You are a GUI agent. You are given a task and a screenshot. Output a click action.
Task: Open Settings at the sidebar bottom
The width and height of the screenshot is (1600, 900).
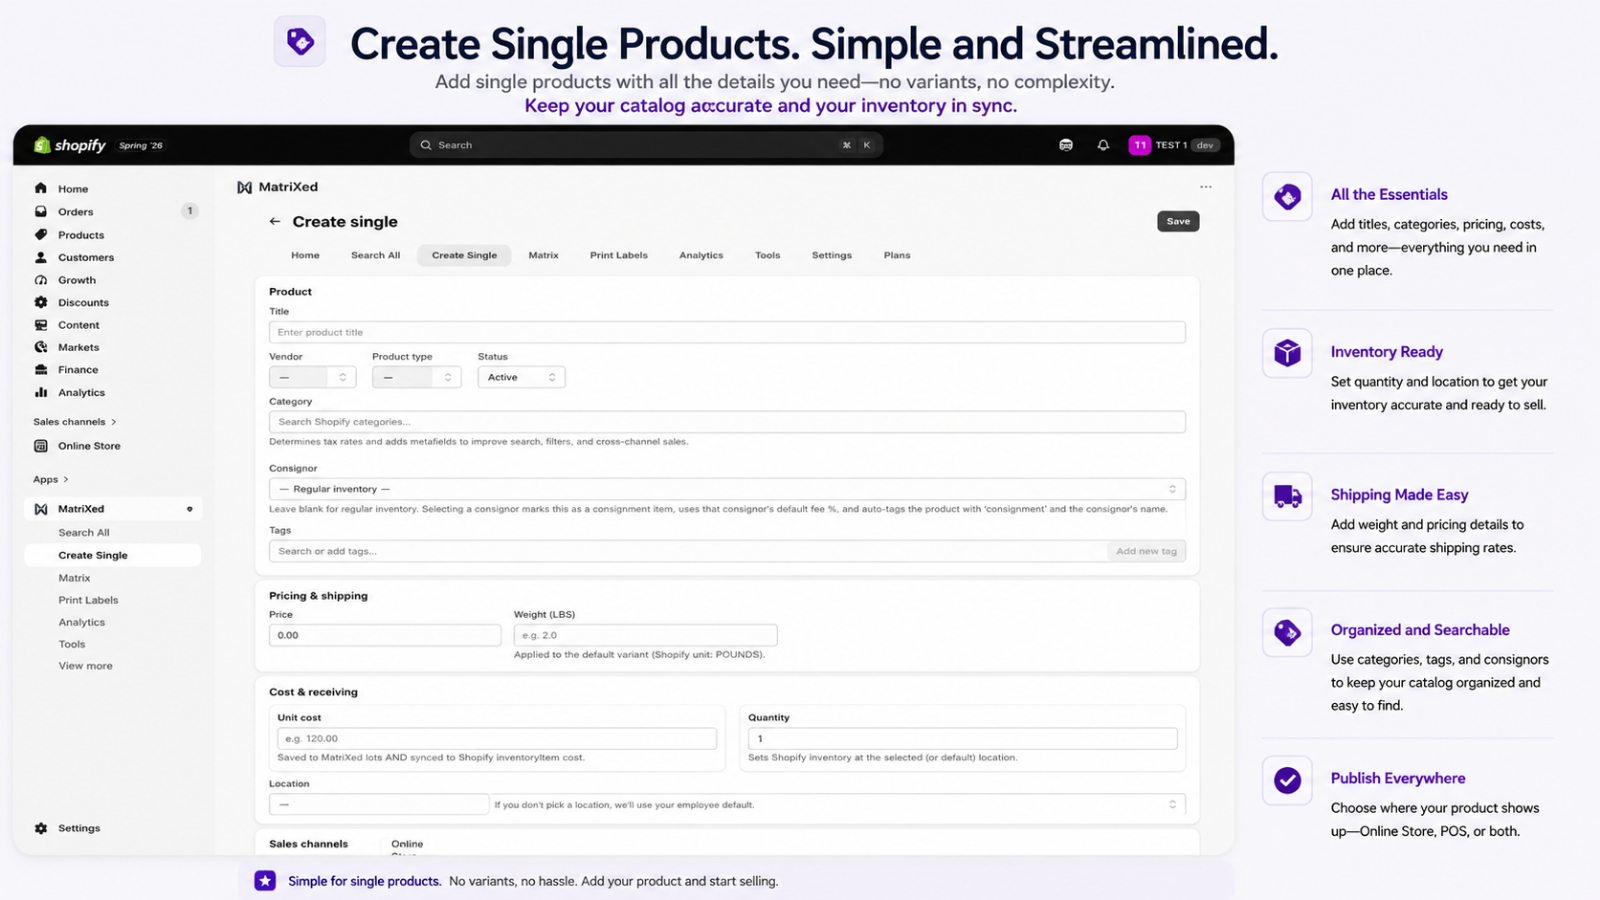tap(79, 828)
